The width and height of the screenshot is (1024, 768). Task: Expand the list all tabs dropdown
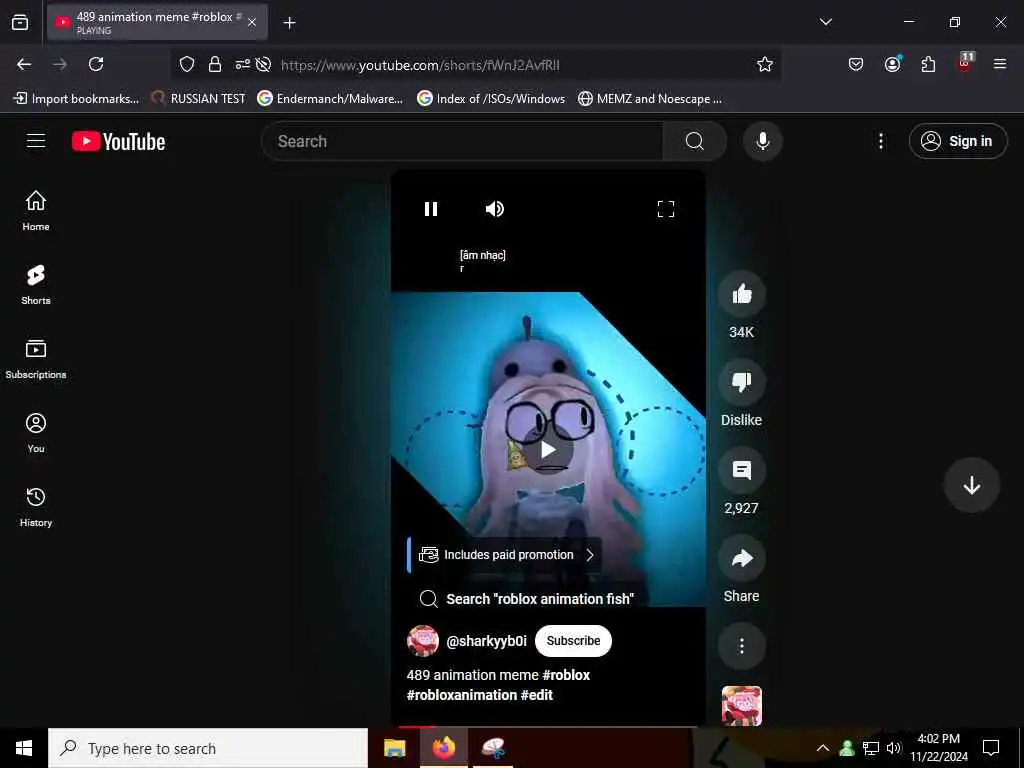pos(825,22)
